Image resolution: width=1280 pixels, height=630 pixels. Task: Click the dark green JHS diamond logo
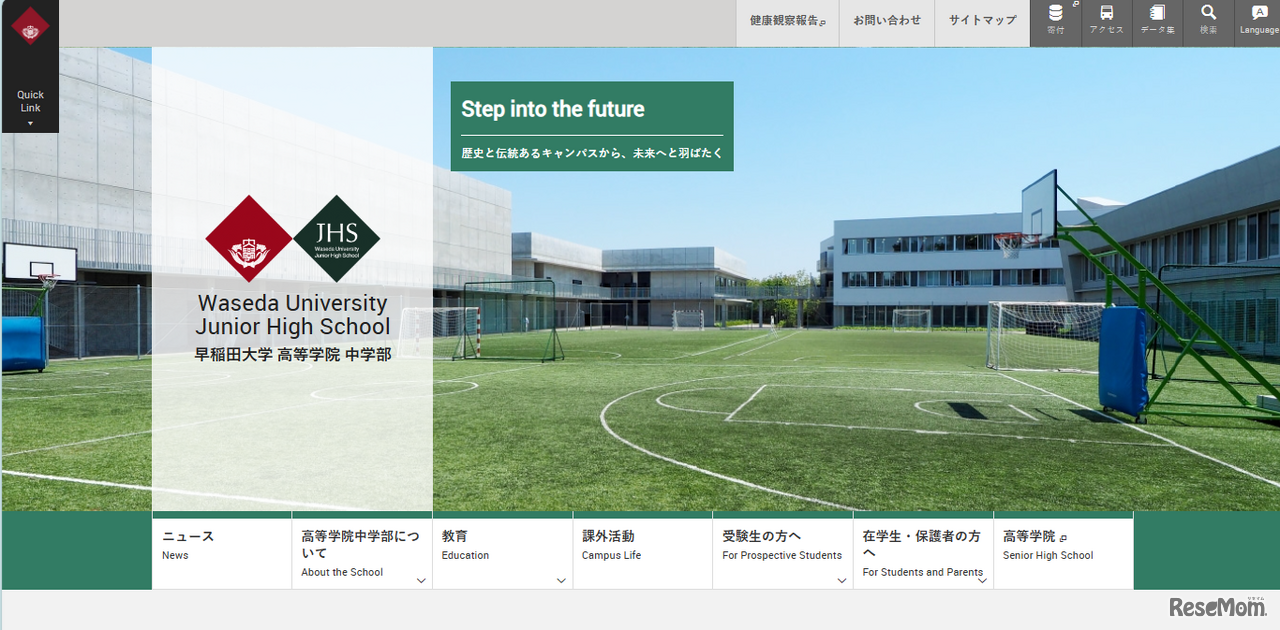pyautogui.click(x=336, y=239)
